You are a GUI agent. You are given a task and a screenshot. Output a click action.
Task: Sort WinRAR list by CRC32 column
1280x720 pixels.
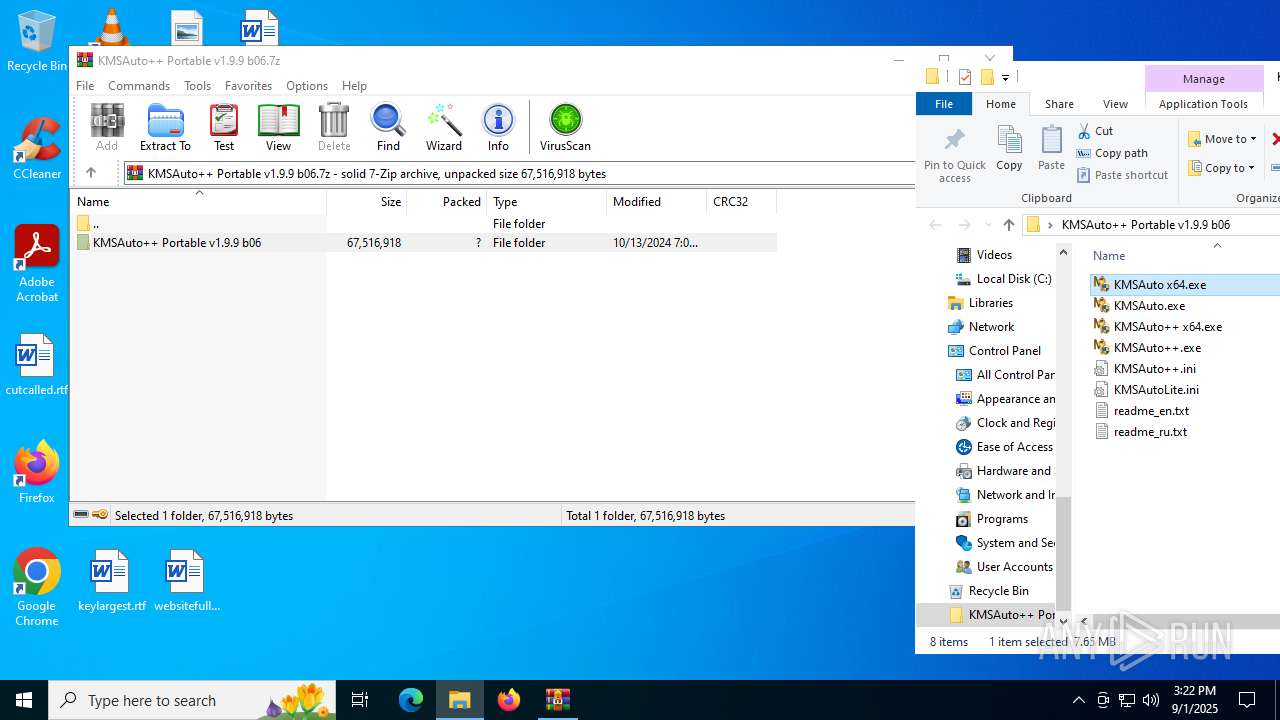point(741,202)
